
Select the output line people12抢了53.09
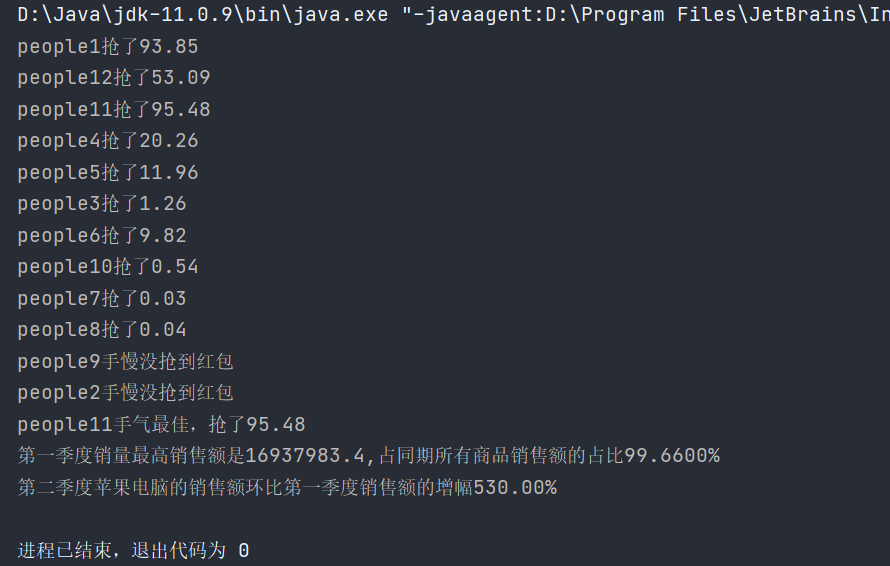point(114,78)
